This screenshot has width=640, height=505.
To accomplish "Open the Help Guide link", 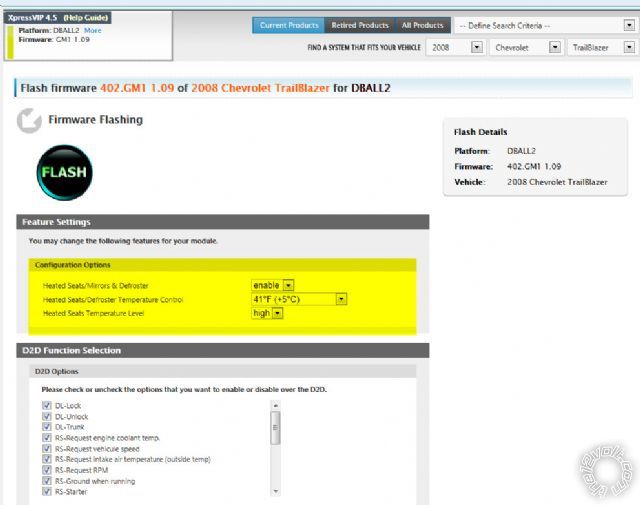I will [86, 18].
